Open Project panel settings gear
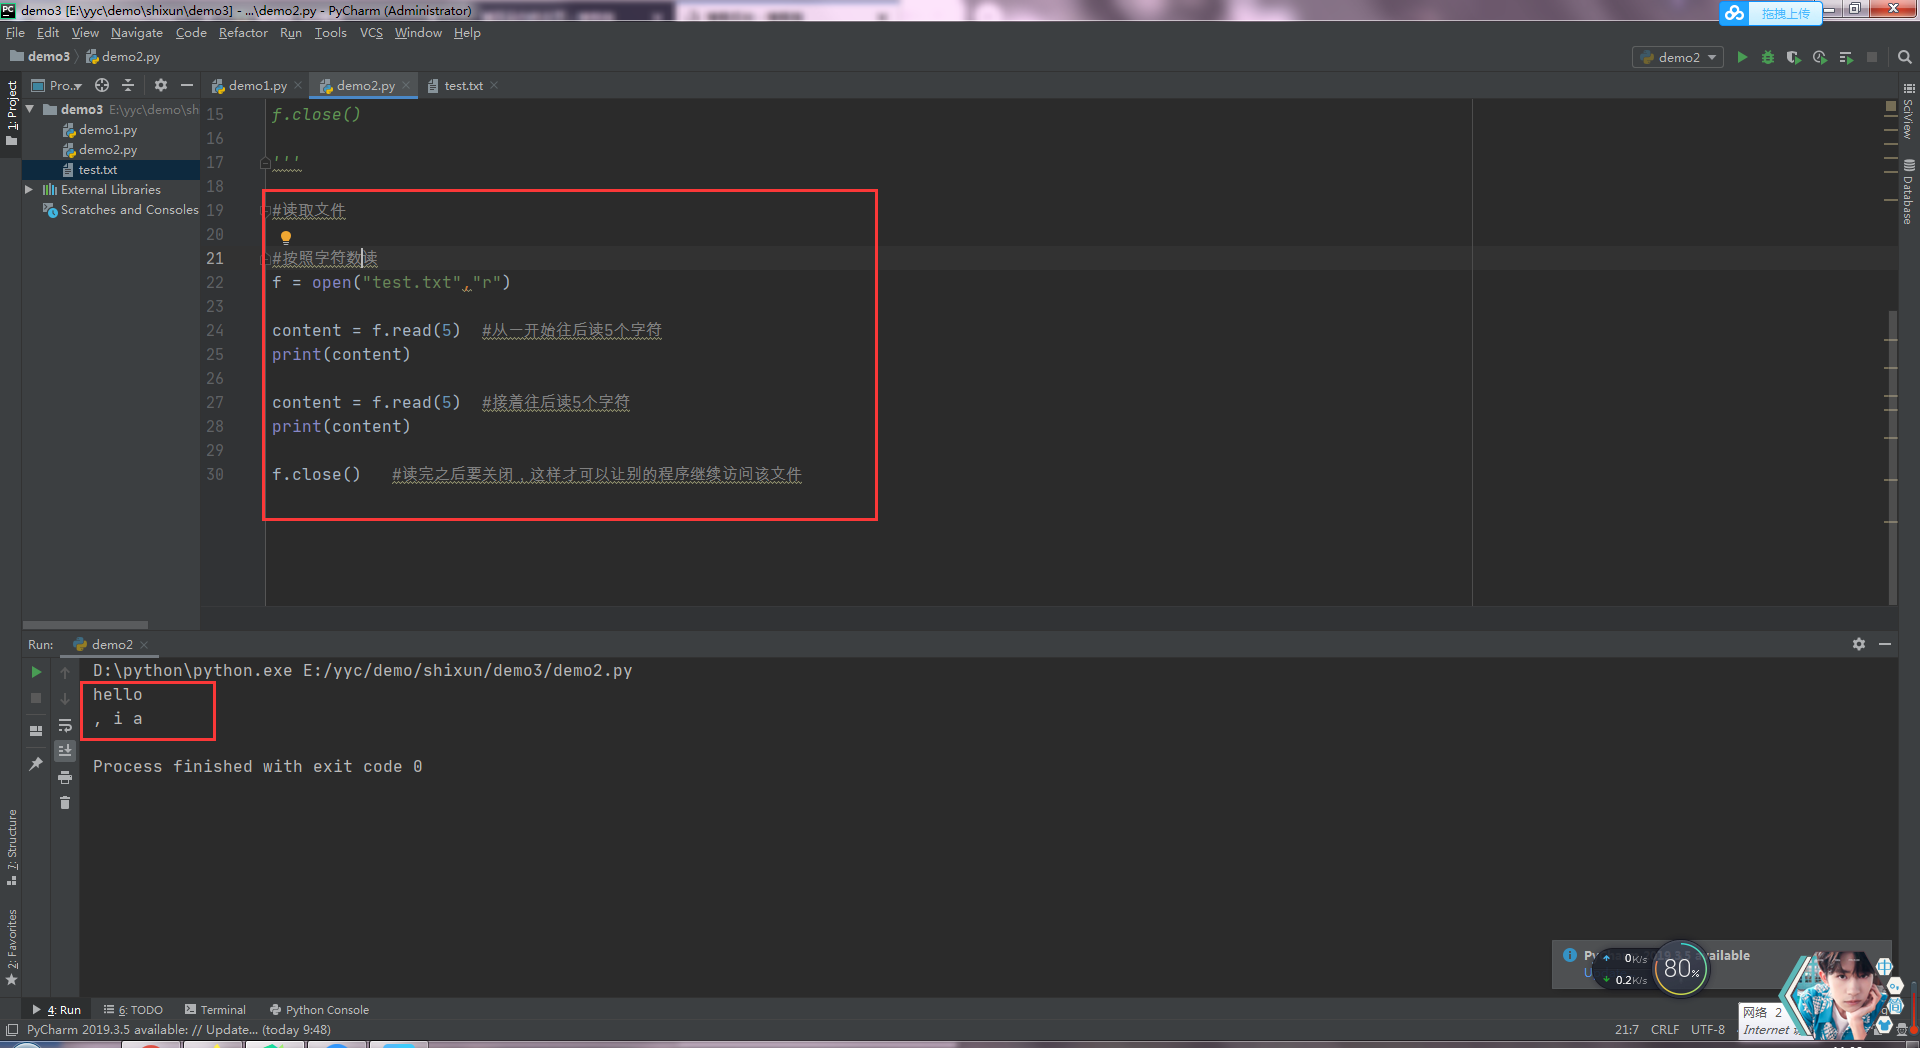The height and width of the screenshot is (1048, 1920). pyautogui.click(x=161, y=85)
